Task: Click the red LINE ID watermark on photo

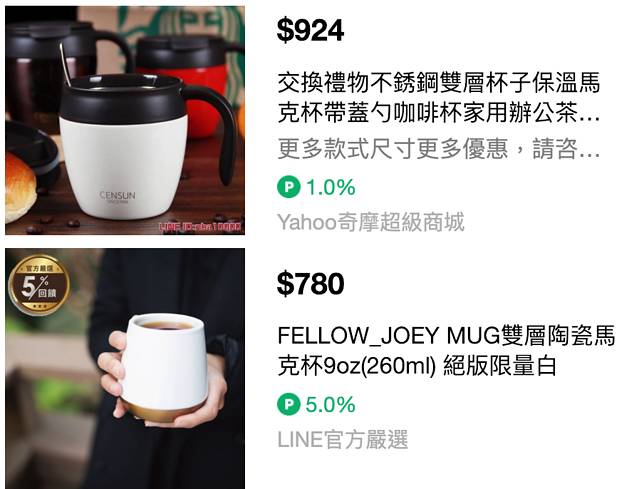Action: point(200,226)
